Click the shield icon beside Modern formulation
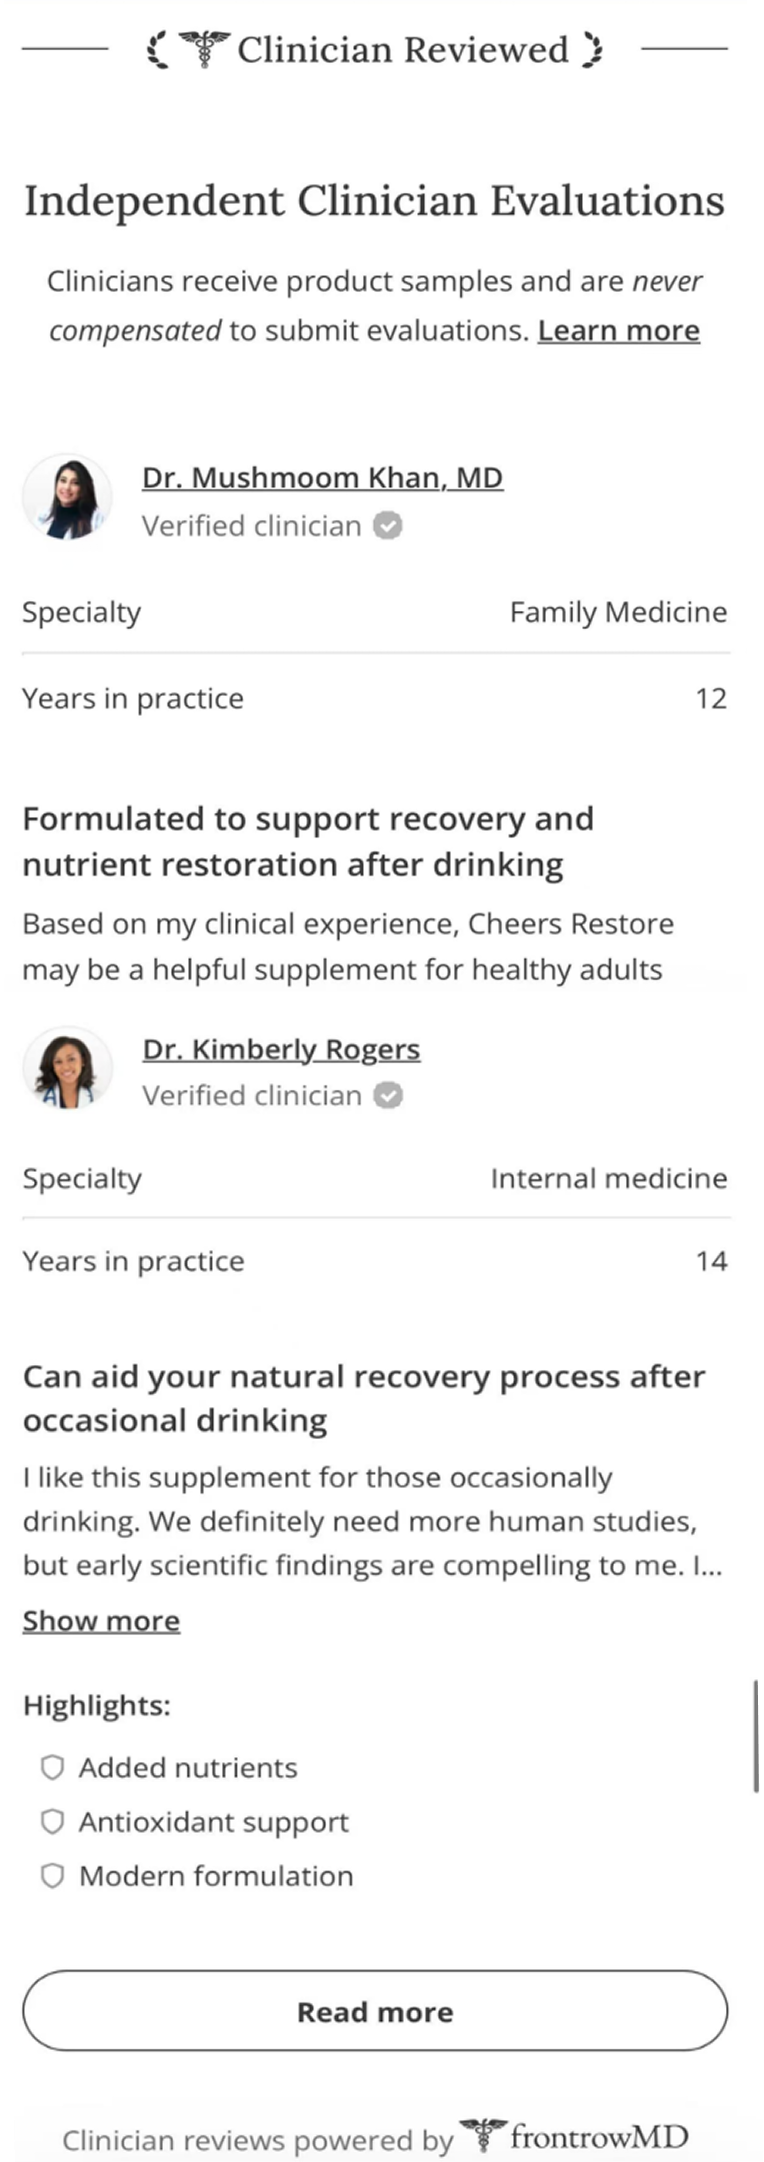This screenshot has width=764, height=2162. pyautogui.click(x=52, y=1875)
